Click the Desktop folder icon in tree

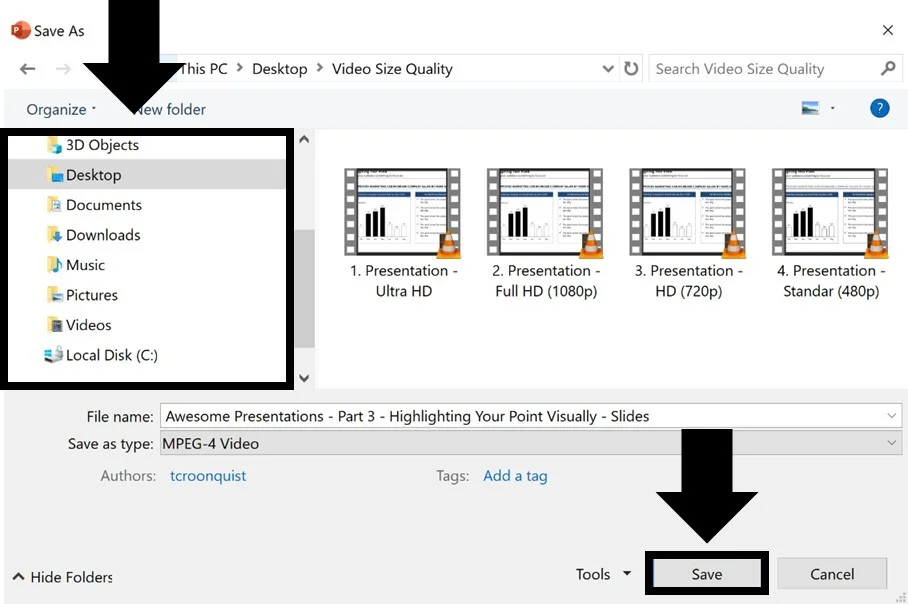(x=54, y=174)
